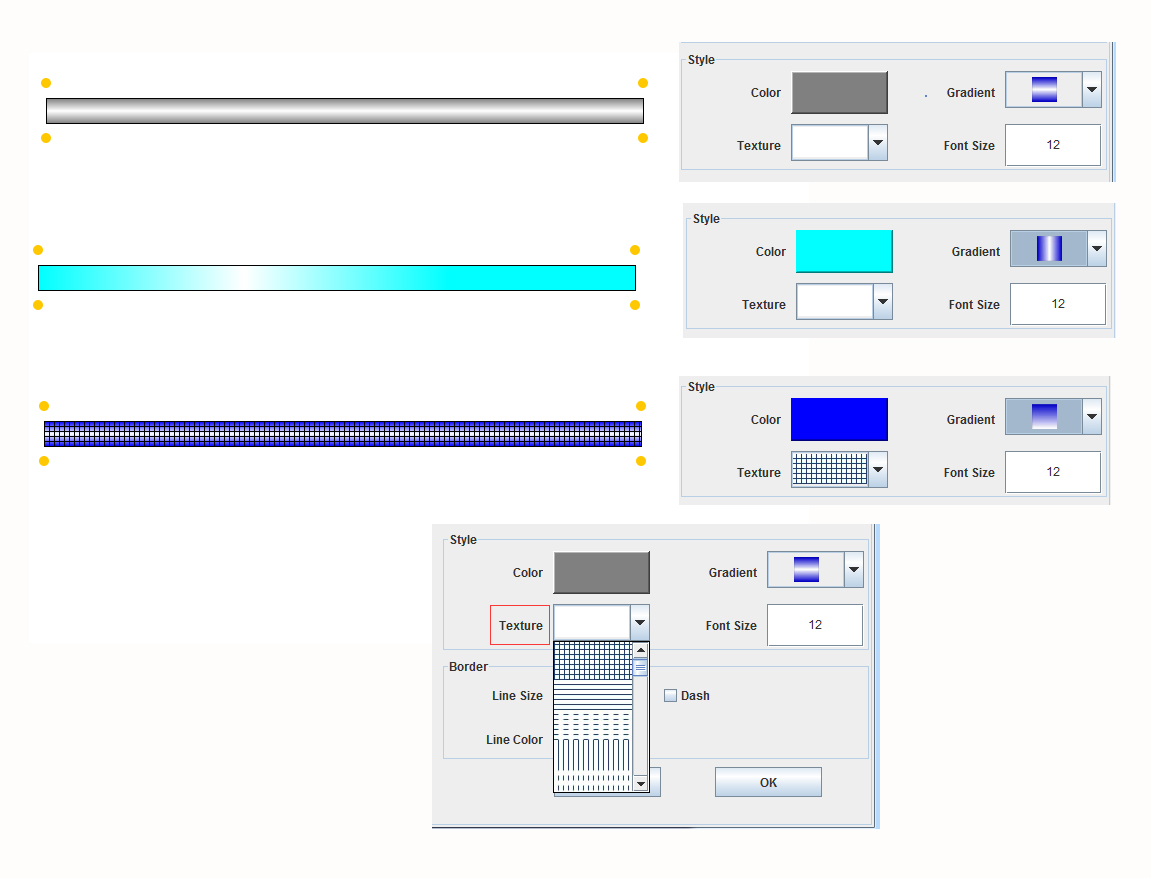The image size is (1151, 878).
Task: Pick the dashed lines texture from open list
Action: 593,723
